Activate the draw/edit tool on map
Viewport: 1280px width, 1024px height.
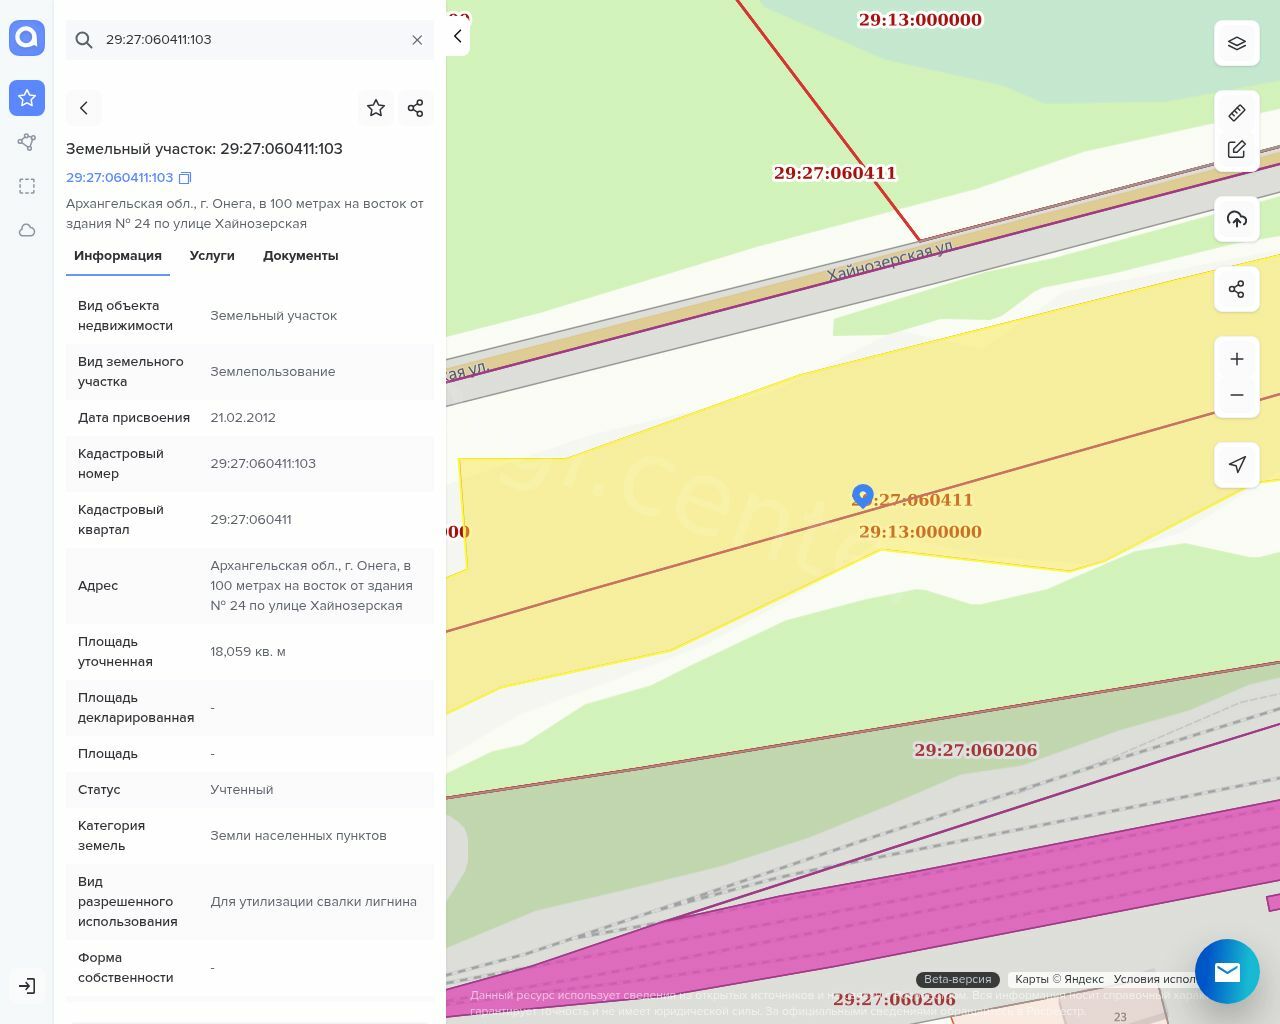tap(1236, 150)
